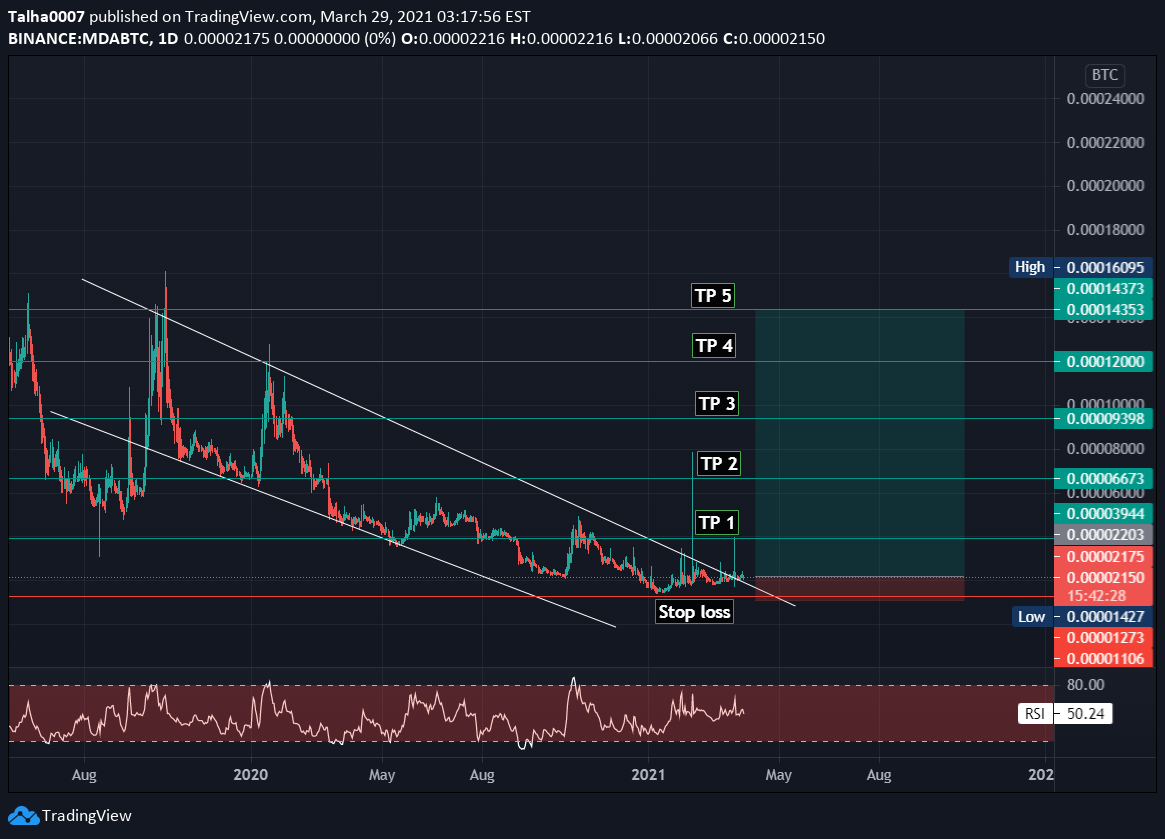The height and width of the screenshot is (839, 1165).
Task: Select the TP 1 label
Action: 716,522
